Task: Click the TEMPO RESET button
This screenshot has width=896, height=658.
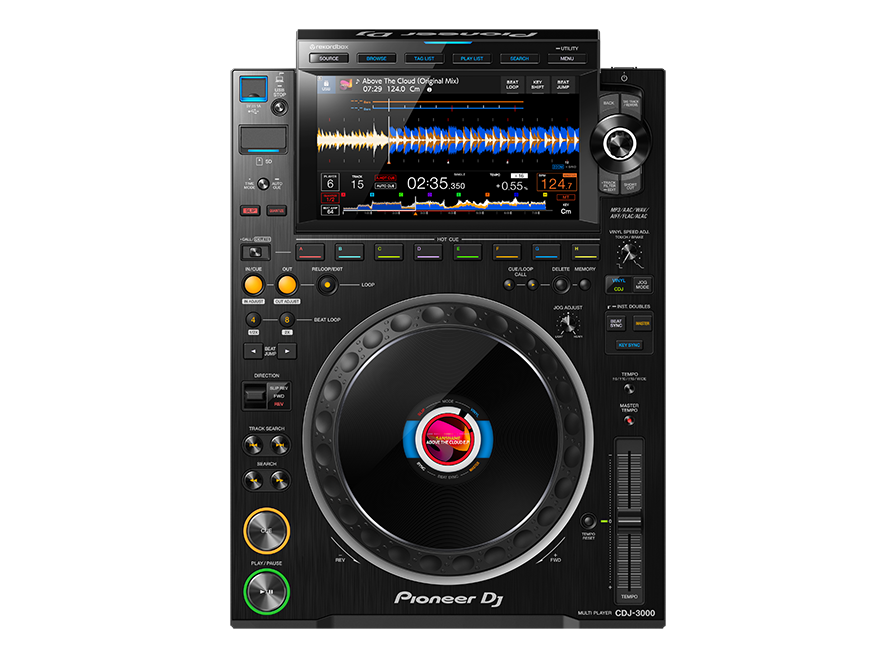Action: 588,521
